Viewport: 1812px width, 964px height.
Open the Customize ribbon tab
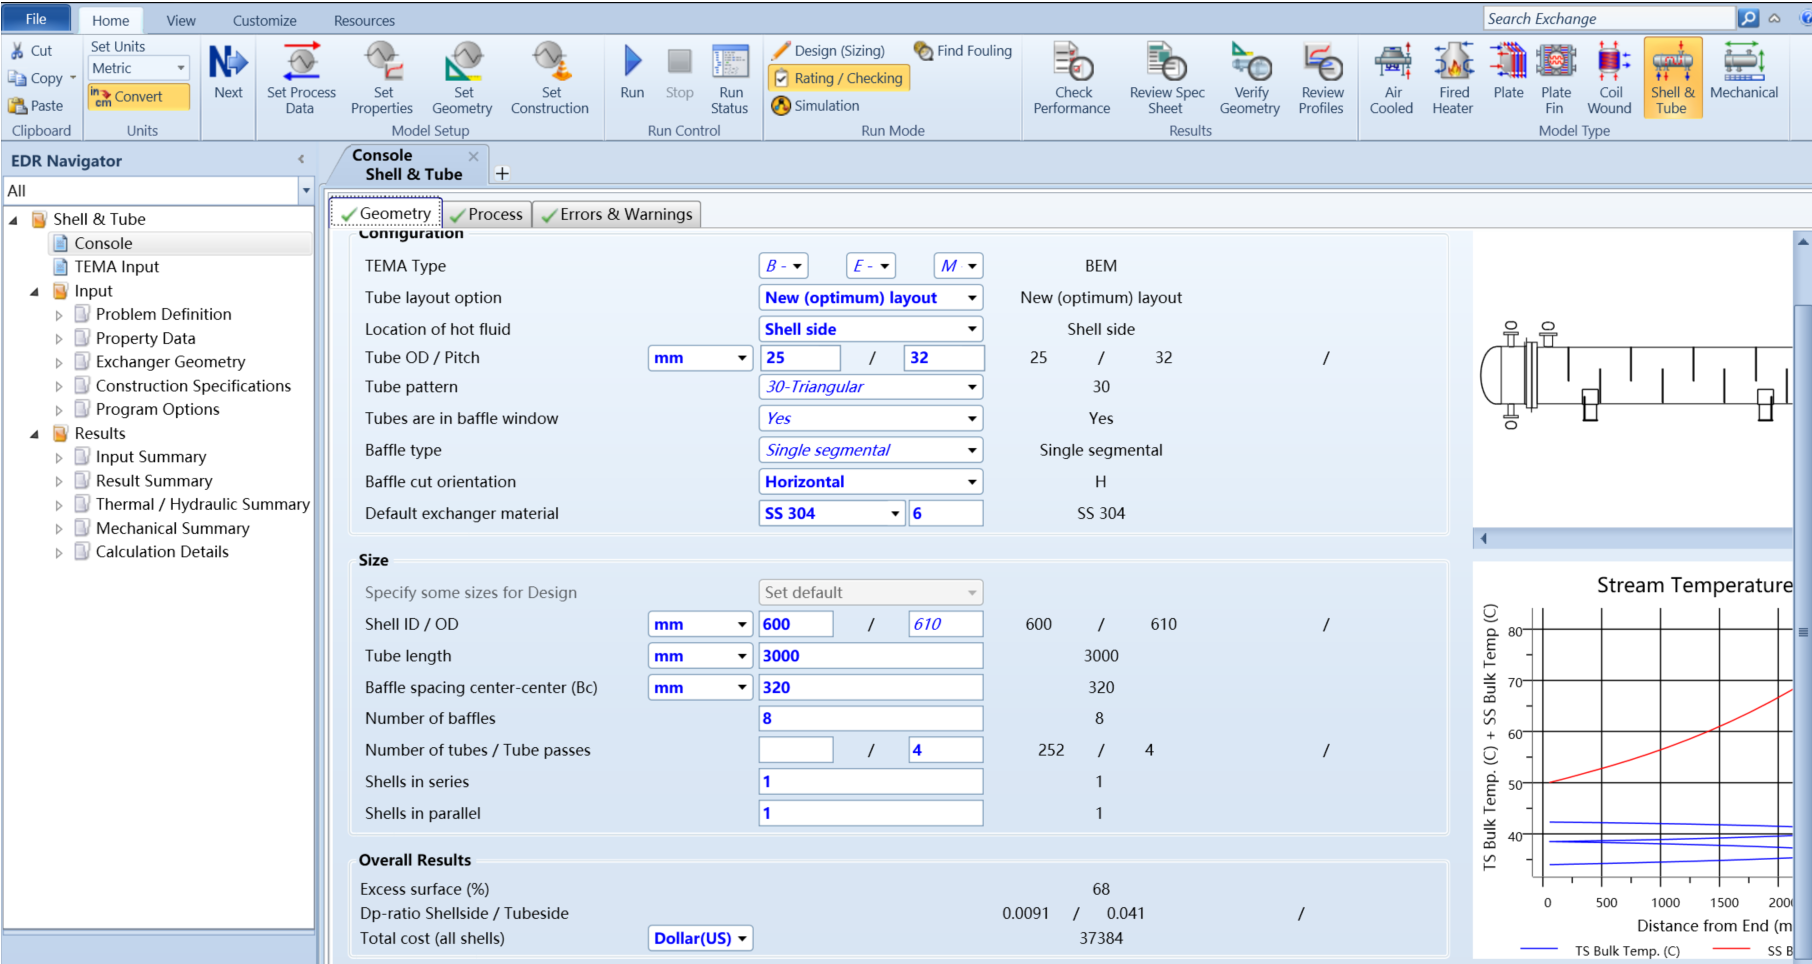click(x=264, y=20)
